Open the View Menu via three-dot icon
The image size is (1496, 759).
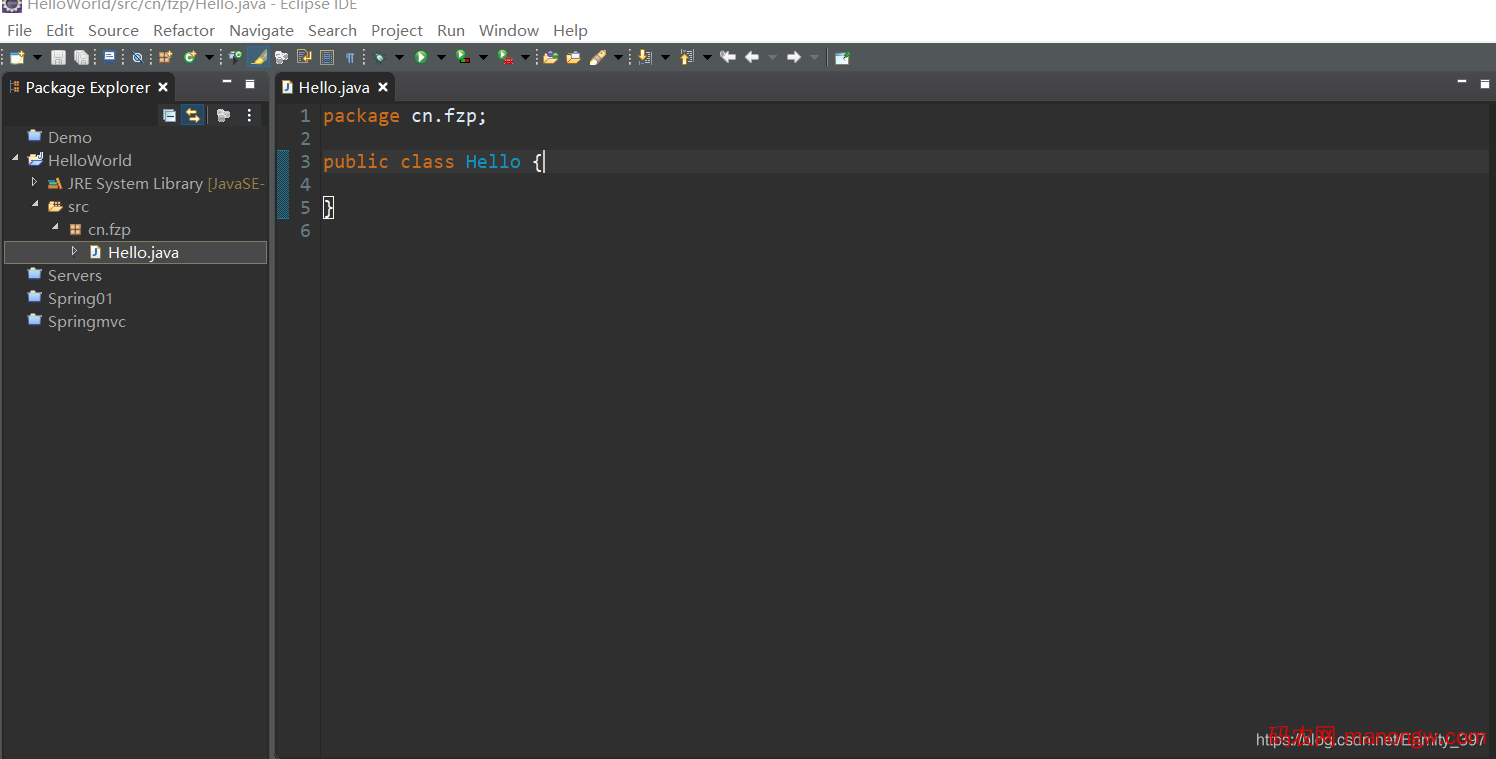(x=248, y=114)
